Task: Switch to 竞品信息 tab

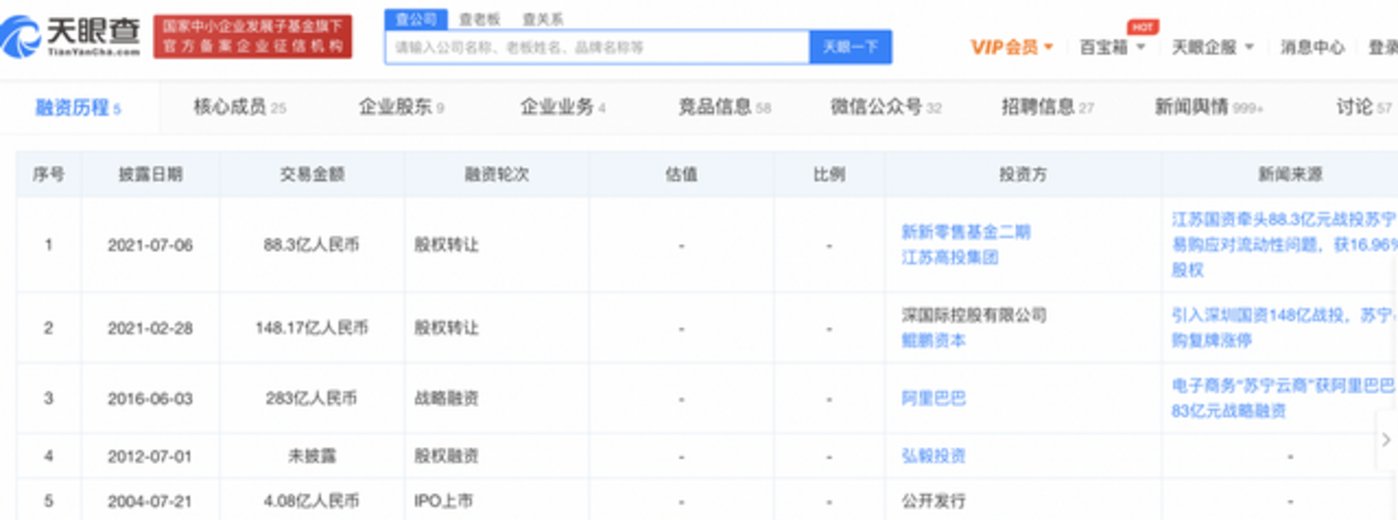Action: (725, 107)
